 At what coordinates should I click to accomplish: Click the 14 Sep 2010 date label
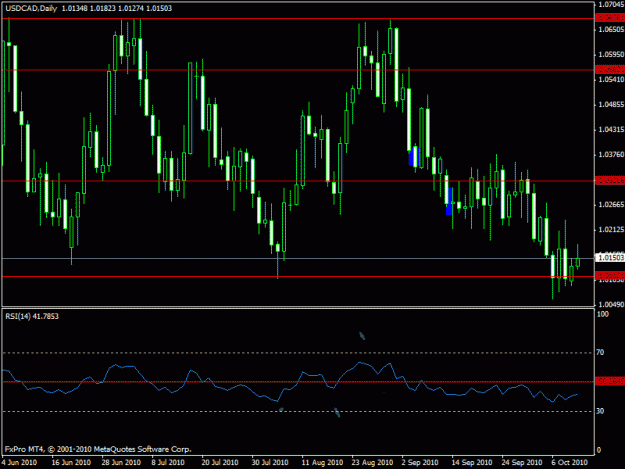472,463
